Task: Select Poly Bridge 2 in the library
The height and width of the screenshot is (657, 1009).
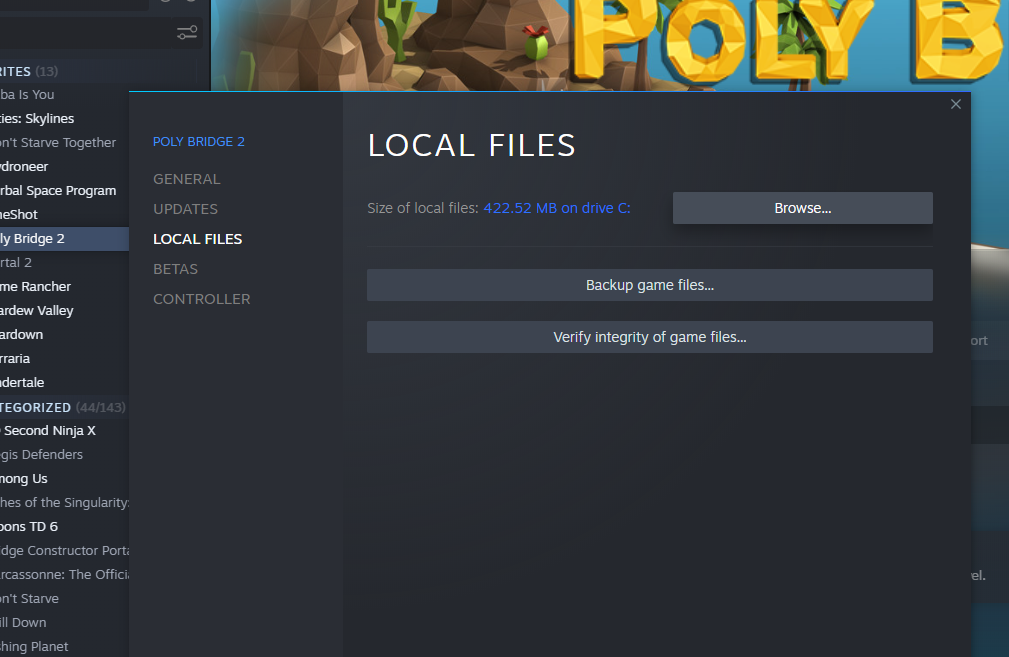Action: pos(64,239)
